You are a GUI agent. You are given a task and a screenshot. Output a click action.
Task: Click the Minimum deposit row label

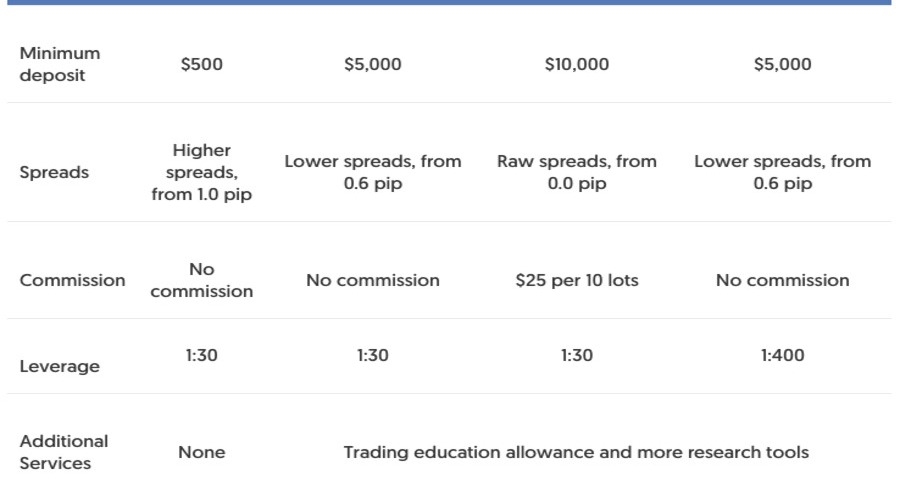coord(60,64)
